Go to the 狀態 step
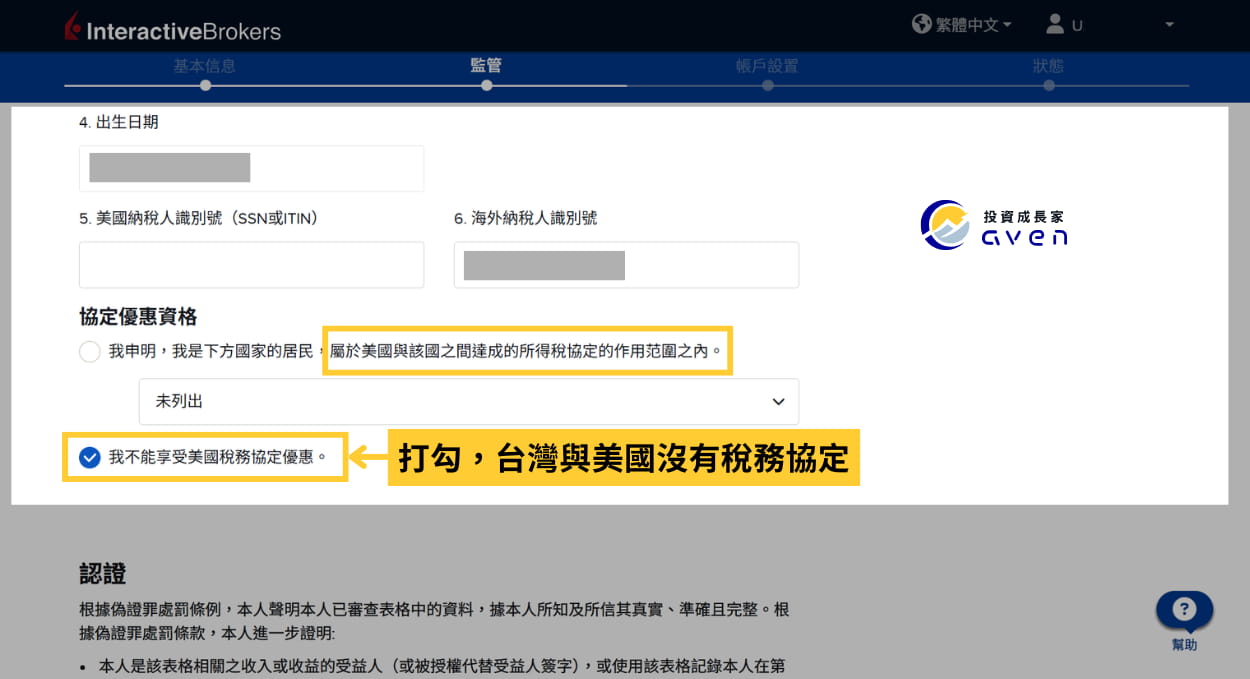 point(1048,66)
